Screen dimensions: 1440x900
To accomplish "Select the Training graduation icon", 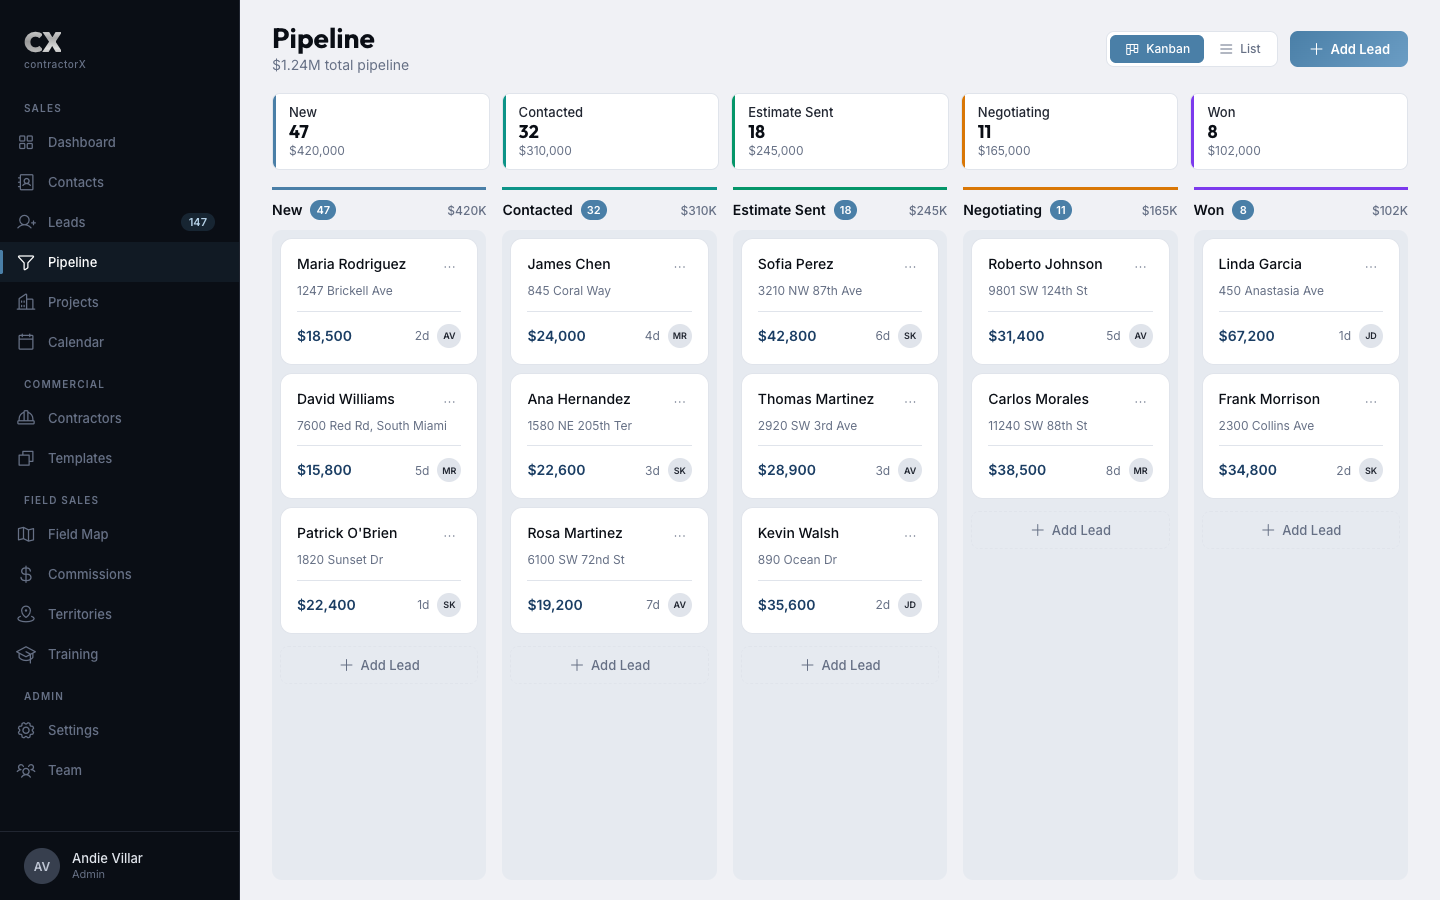I will pyautogui.click(x=26, y=654).
